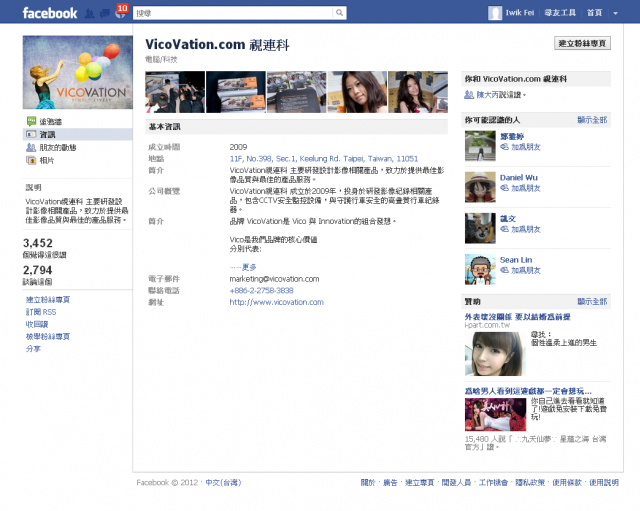The width and height of the screenshot is (640, 511).
Task: Open http://www.vicovation.com website link
Action: (x=276, y=302)
